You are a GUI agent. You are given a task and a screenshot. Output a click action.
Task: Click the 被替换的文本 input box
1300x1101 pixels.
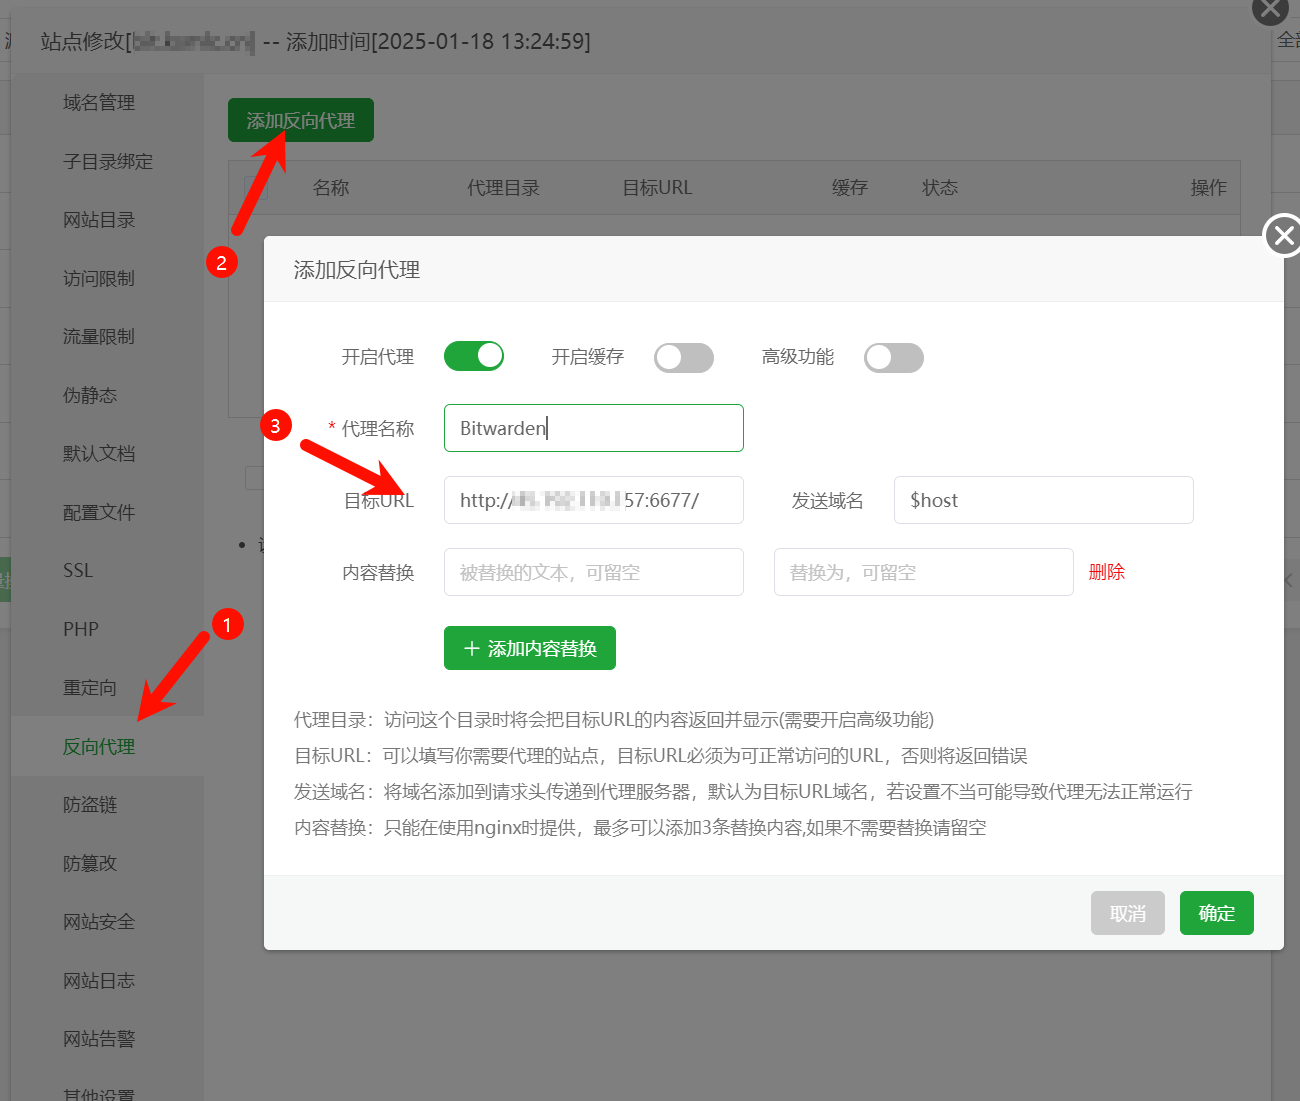[593, 572]
